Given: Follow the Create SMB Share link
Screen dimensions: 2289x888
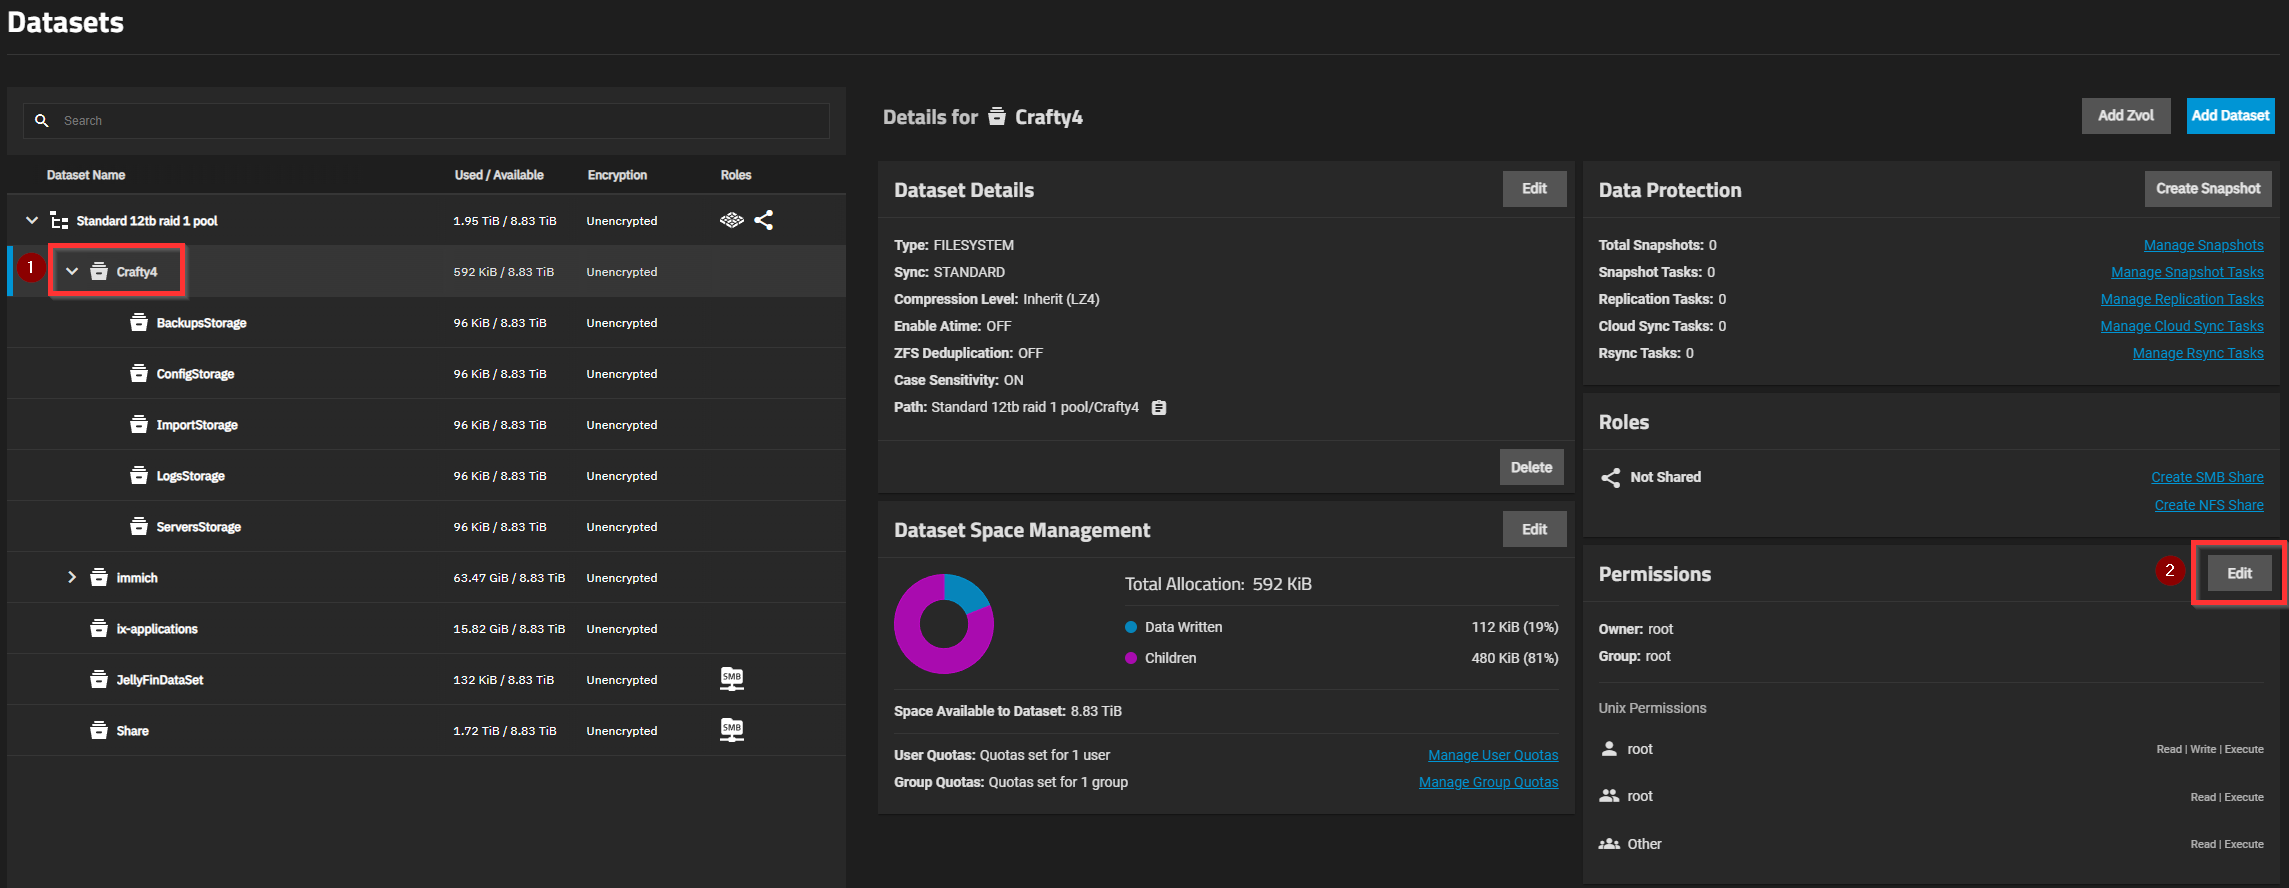Looking at the screenshot, I should point(2206,477).
